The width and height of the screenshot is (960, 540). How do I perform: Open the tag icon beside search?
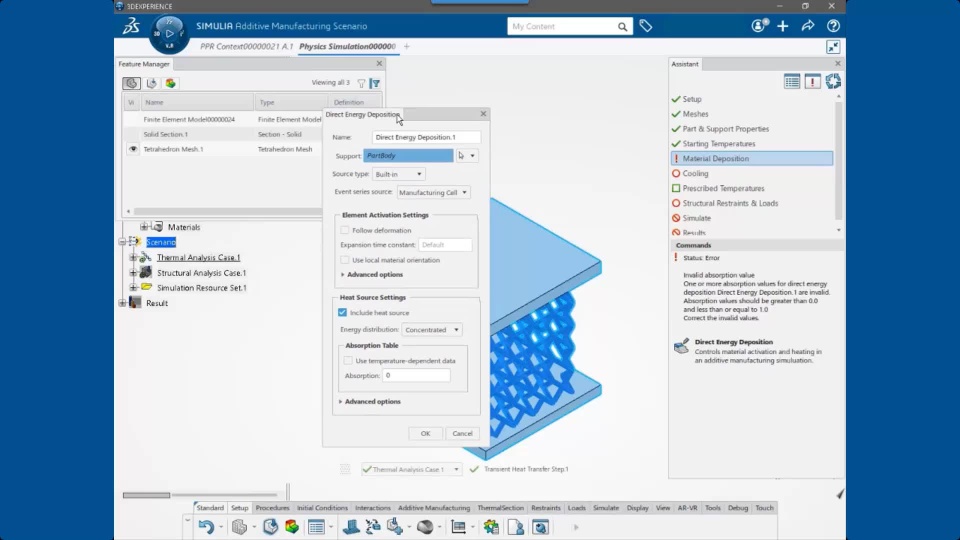pos(645,26)
